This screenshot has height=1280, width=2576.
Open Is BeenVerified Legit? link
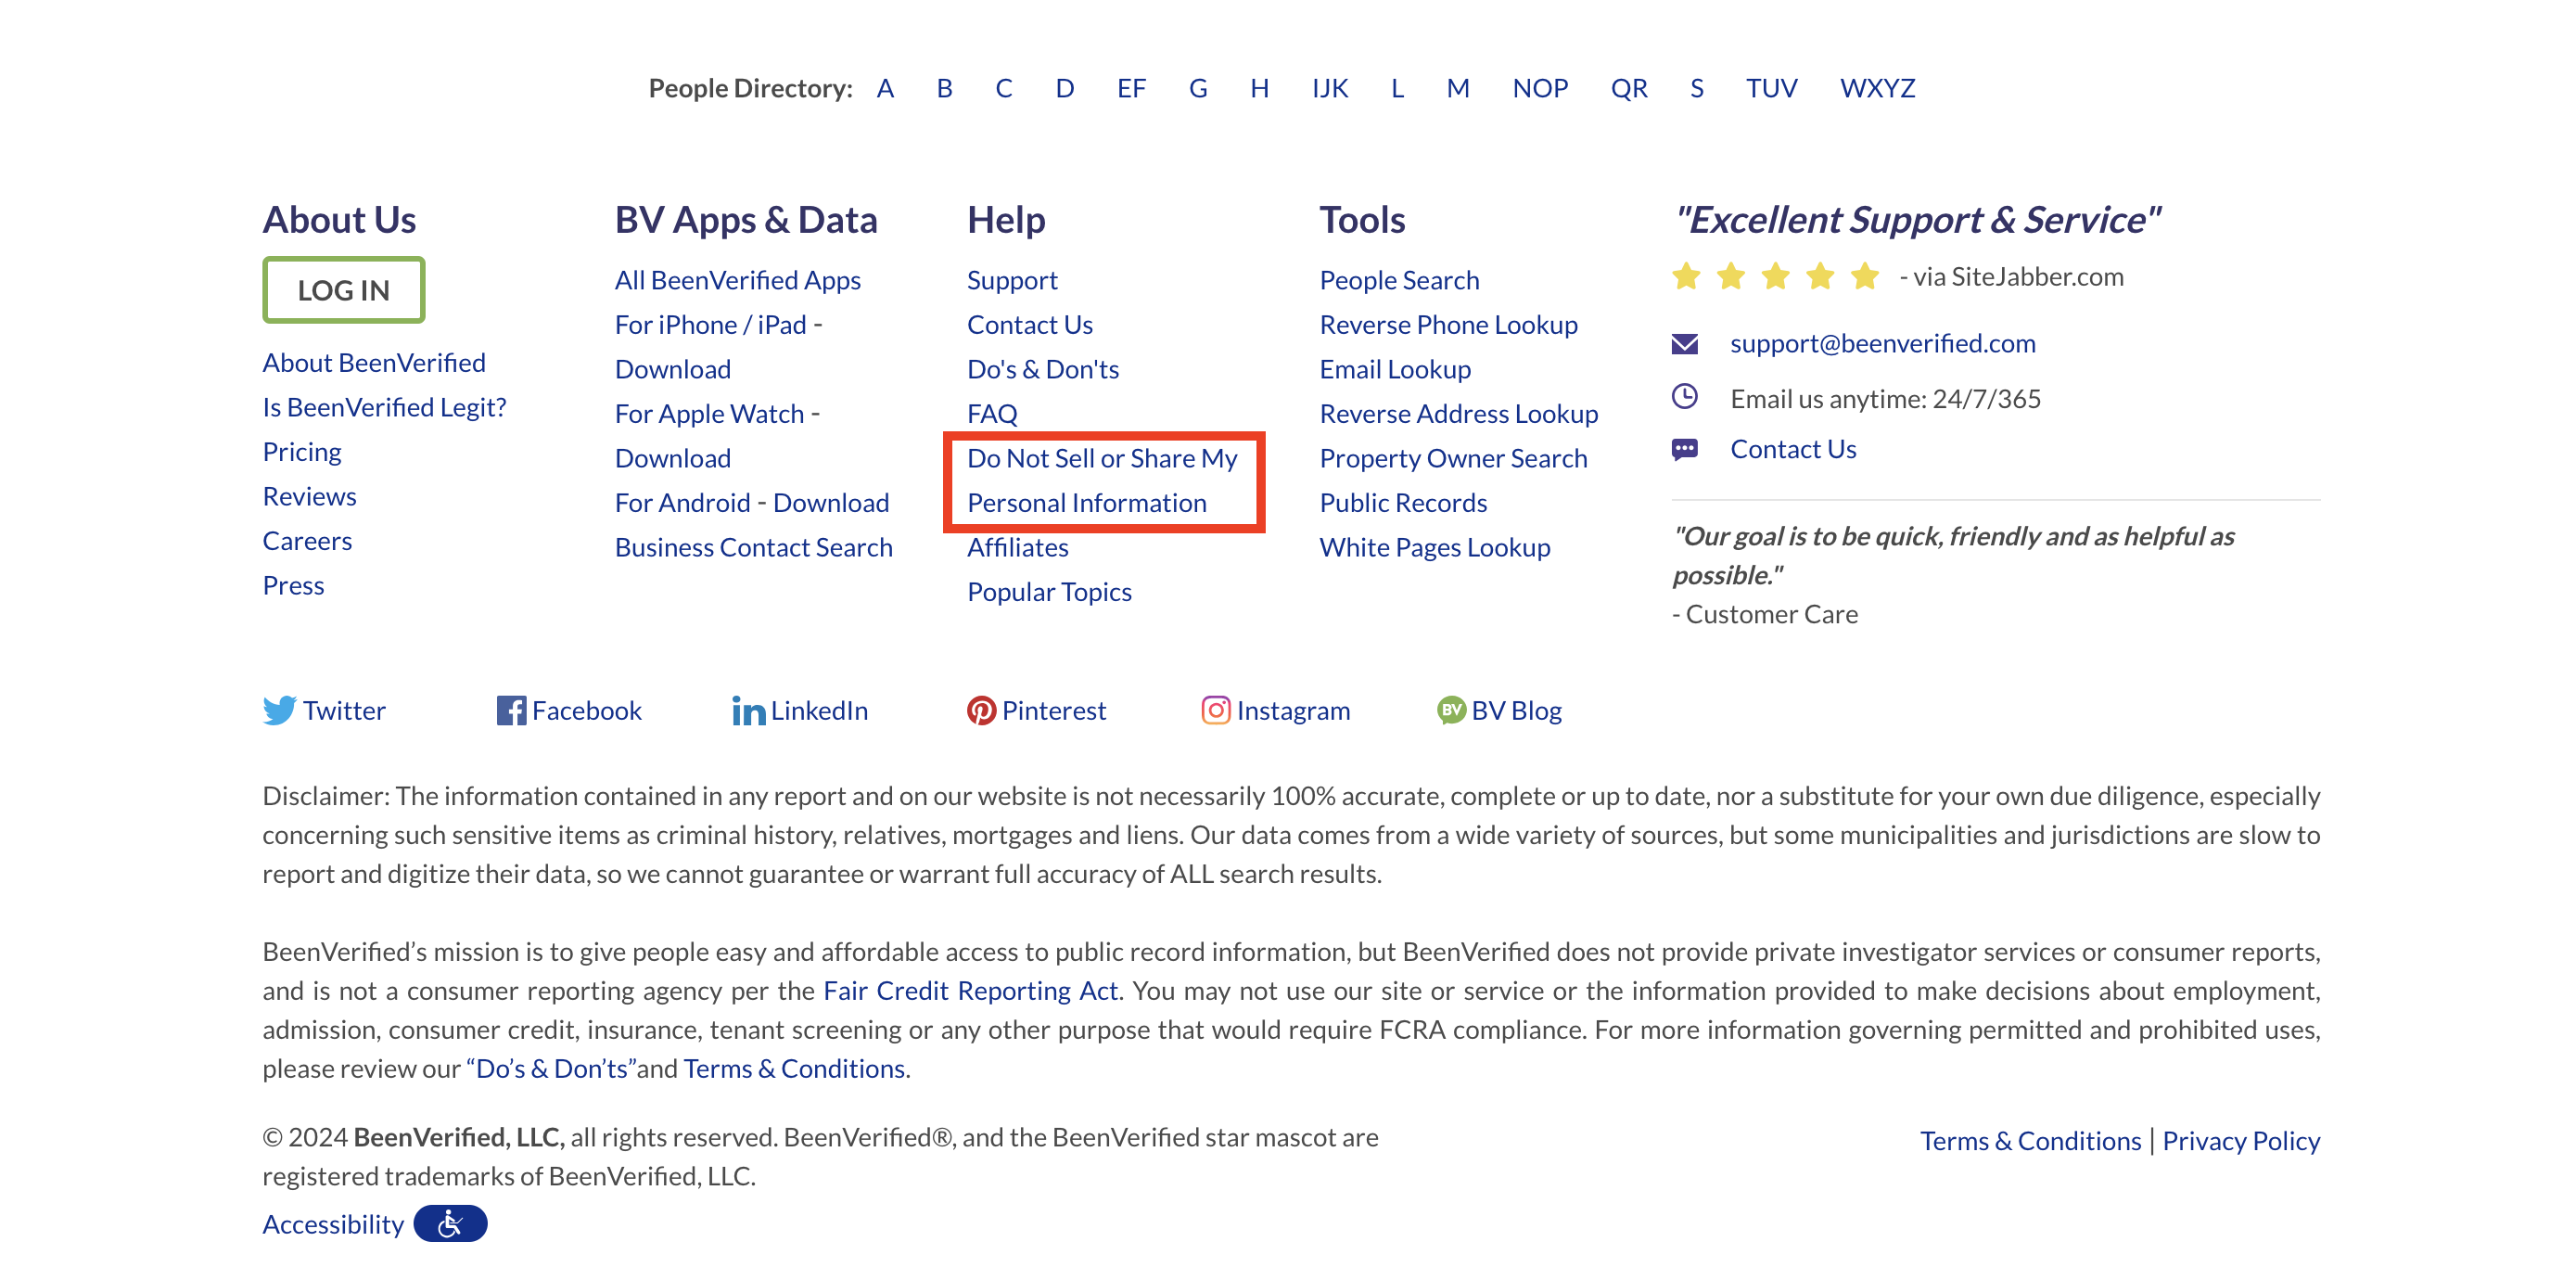tap(385, 407)
